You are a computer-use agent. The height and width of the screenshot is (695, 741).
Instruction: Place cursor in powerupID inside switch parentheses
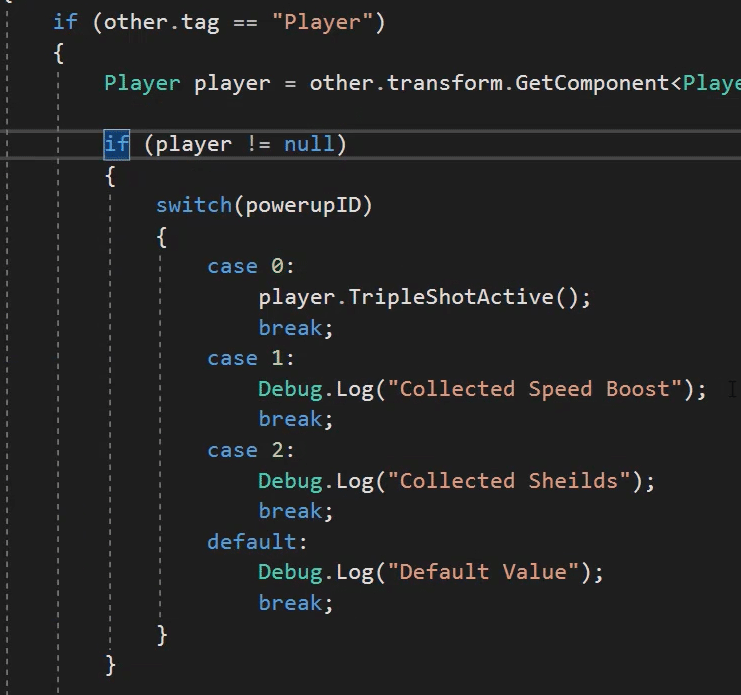303,206
